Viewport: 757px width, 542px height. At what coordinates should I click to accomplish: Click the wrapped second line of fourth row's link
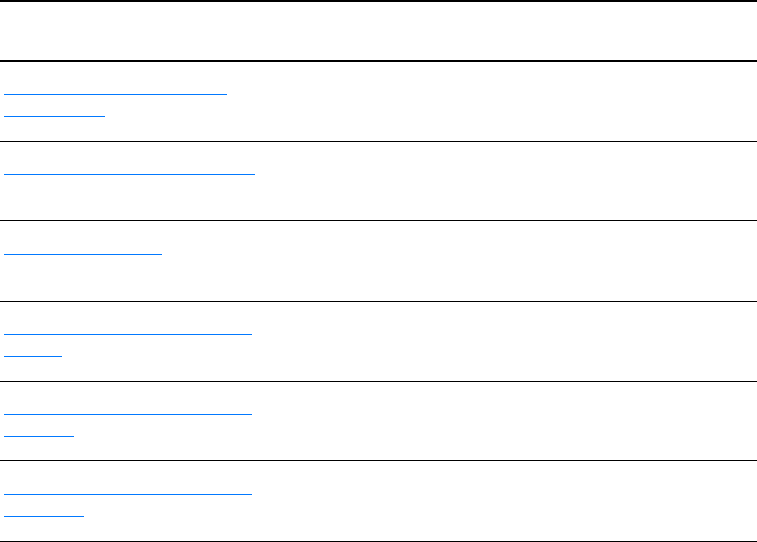[x=34, y=352]
